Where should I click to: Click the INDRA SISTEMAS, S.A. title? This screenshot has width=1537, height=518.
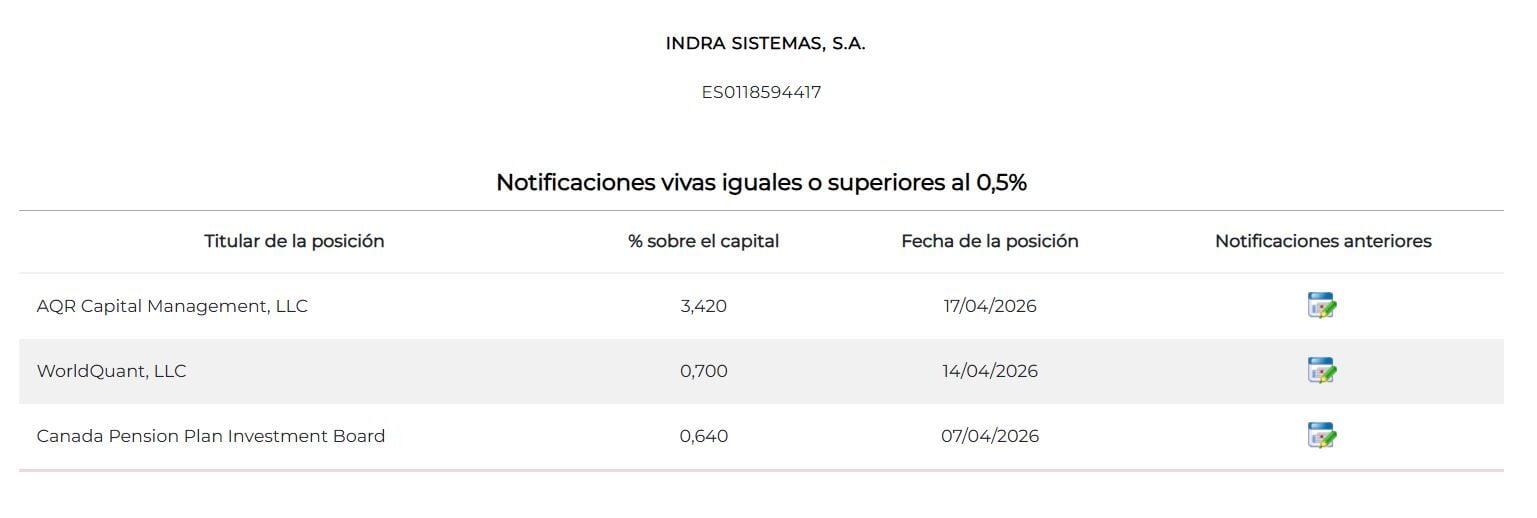[765, 43]
